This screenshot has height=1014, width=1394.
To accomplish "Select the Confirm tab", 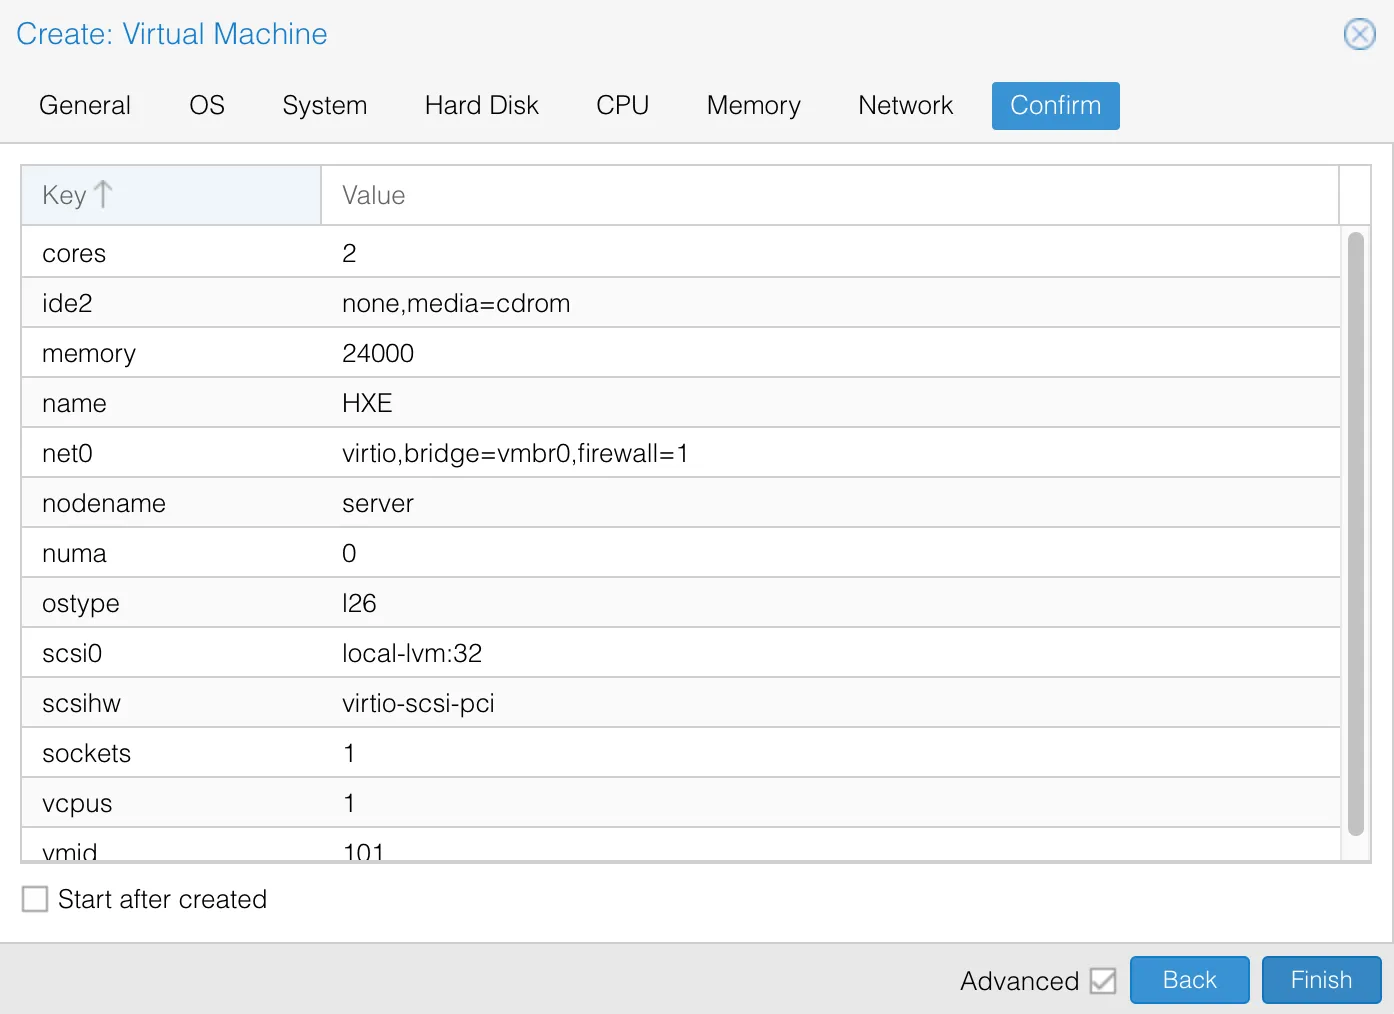I will (1055, 106).
